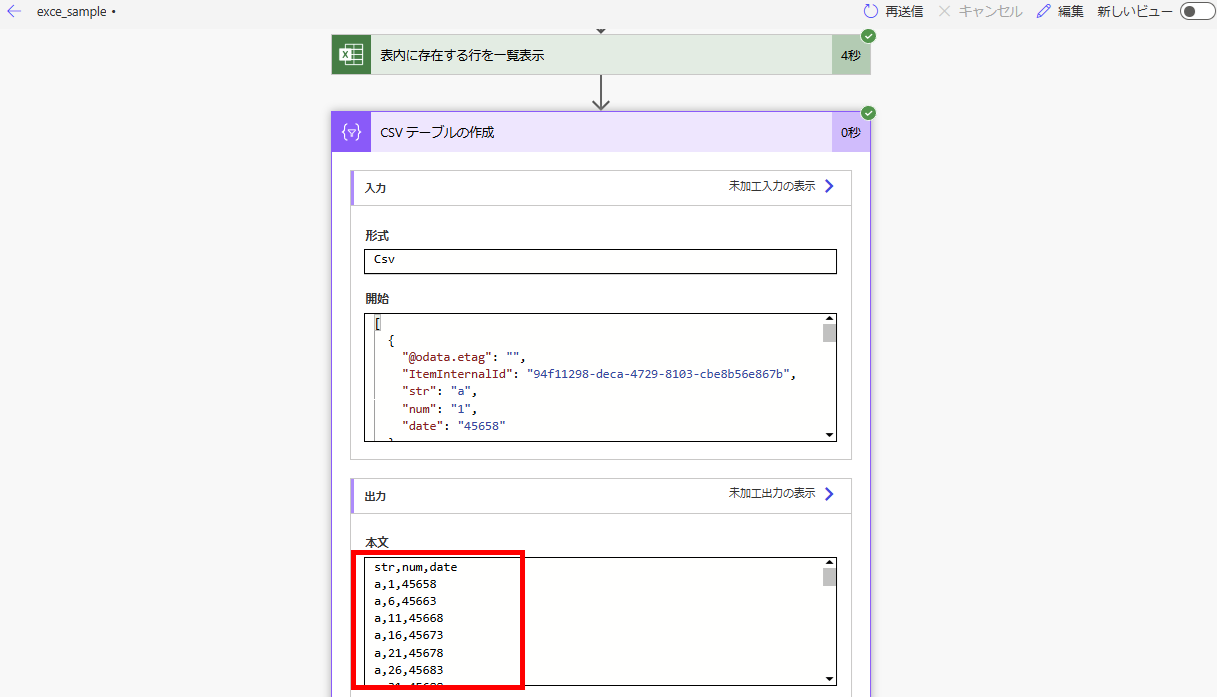Open the dropdown caret next to exce_sample
1217x697 pixels.
coord(112,12)
